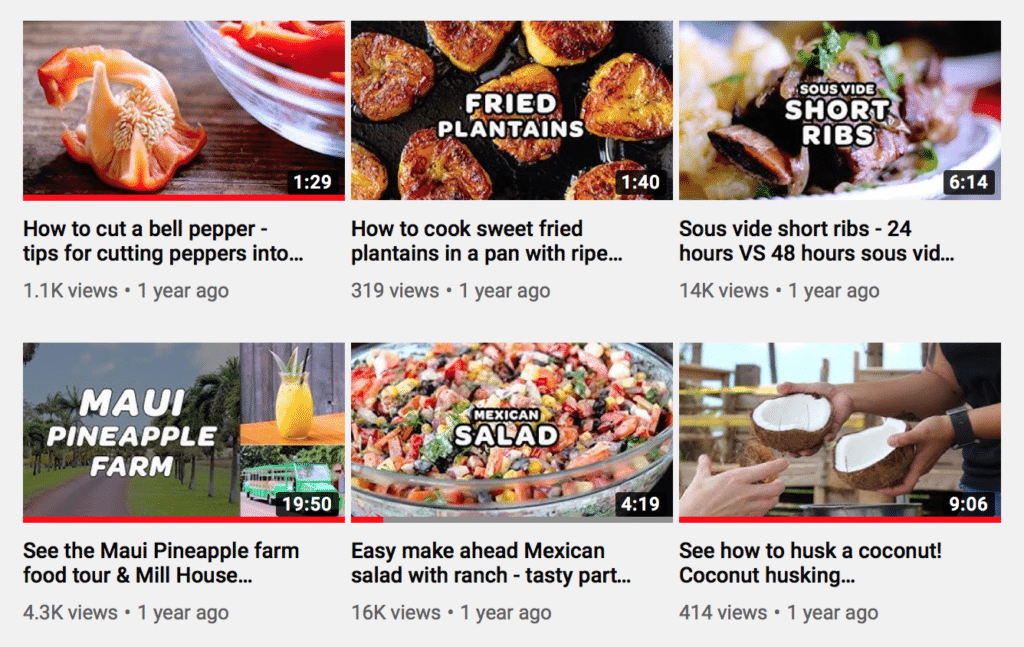Viewport: 1024px width, 647px height.
Task: Click the red watch progress bar under Mexican Salad
Action: tap(367, 520)
